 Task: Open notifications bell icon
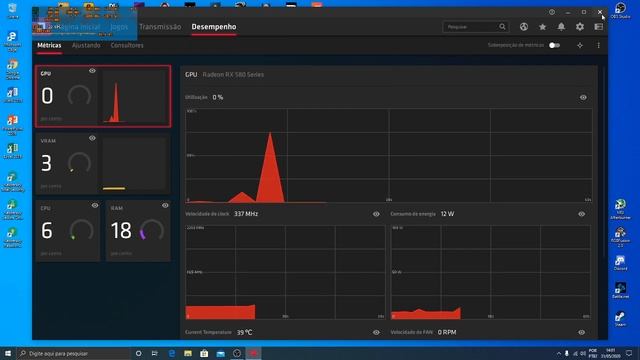tap(561, 27)
